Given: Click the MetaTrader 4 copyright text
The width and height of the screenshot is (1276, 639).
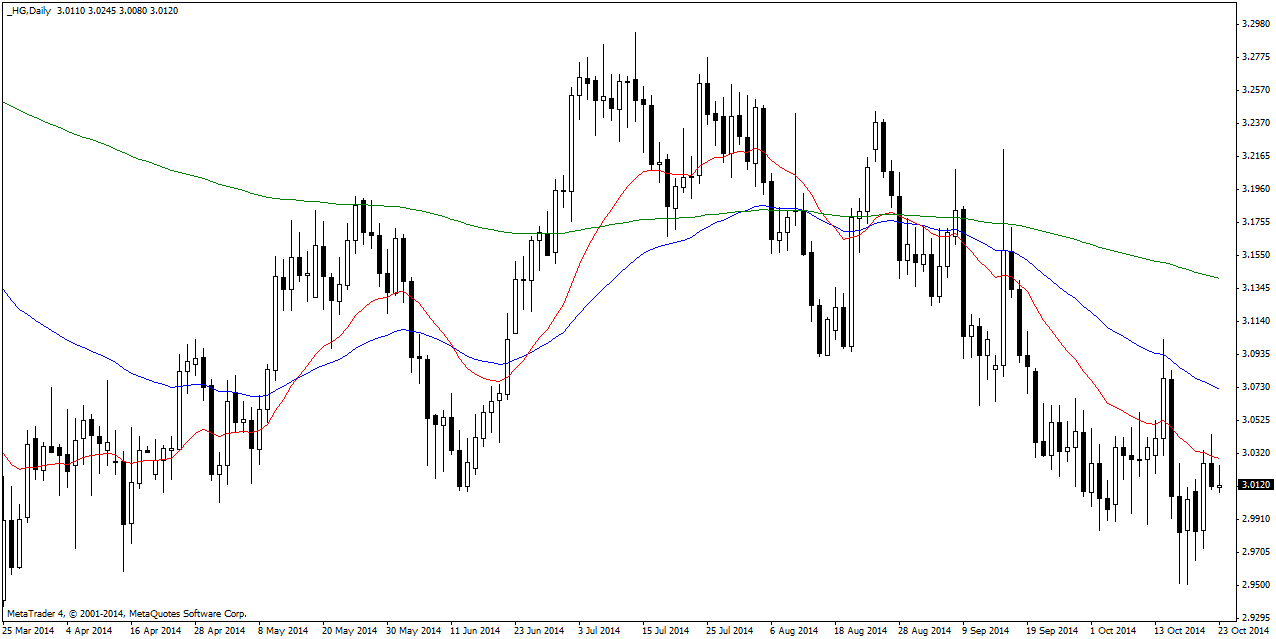Looking at the screenshot, I should 126,613.
